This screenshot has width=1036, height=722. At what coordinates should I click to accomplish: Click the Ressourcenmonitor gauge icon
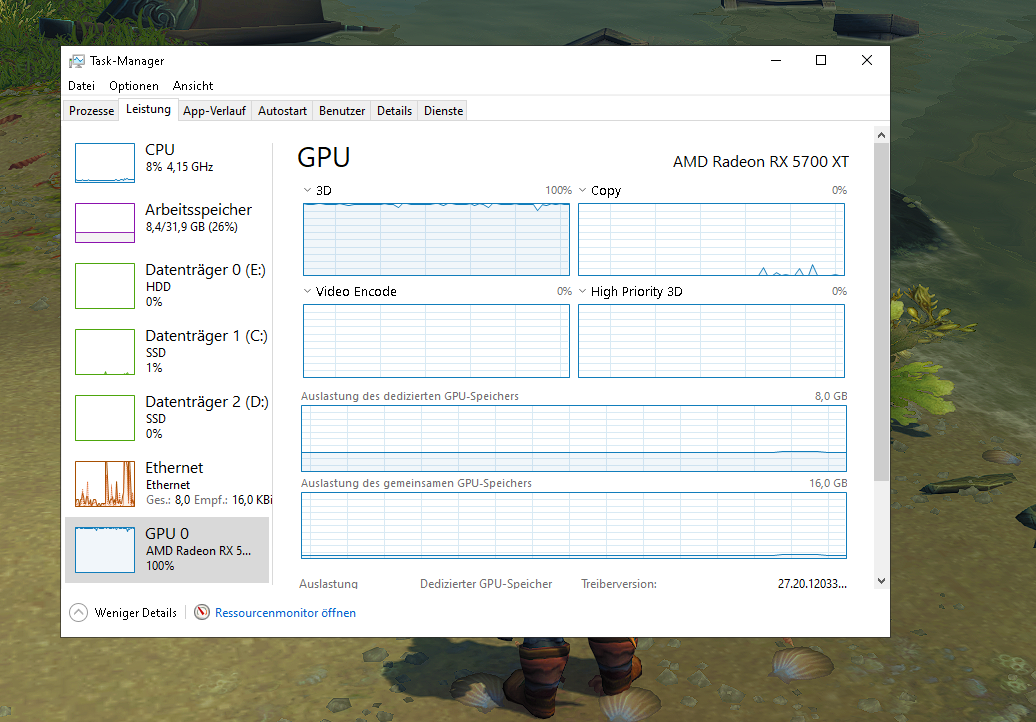click(x=202, y=612)
